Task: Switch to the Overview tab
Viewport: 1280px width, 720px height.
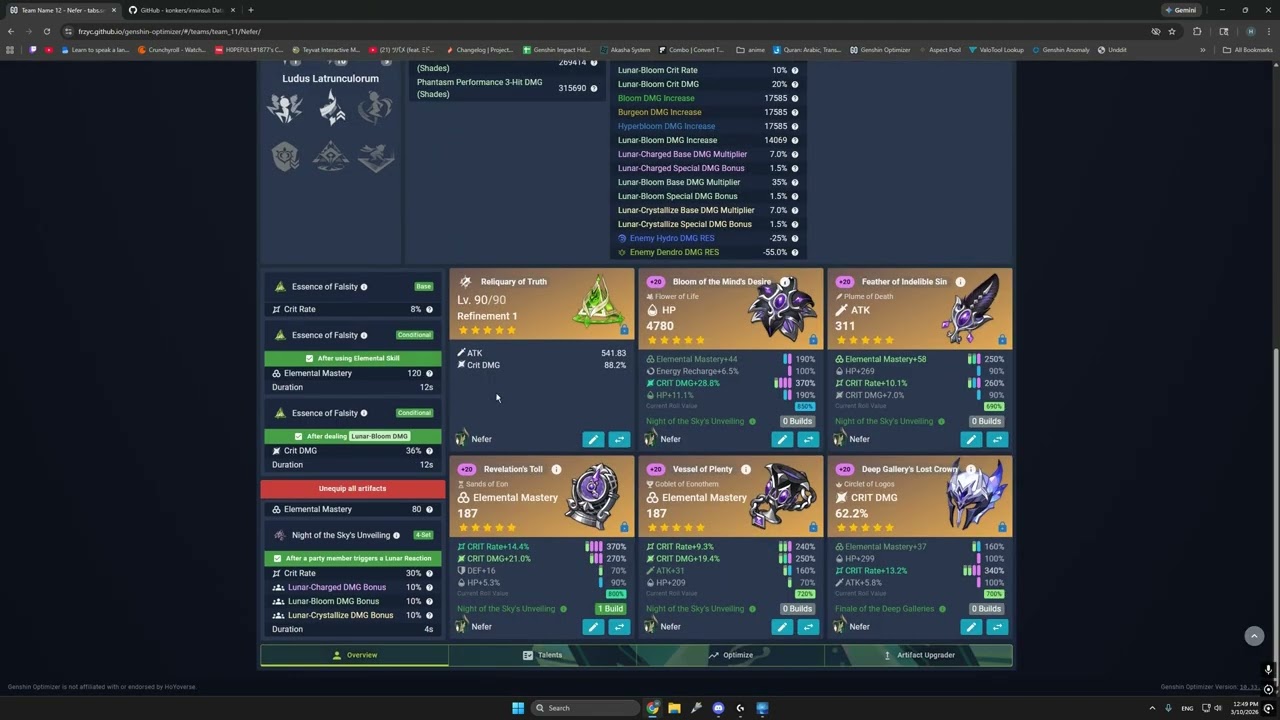Action: 354,655
